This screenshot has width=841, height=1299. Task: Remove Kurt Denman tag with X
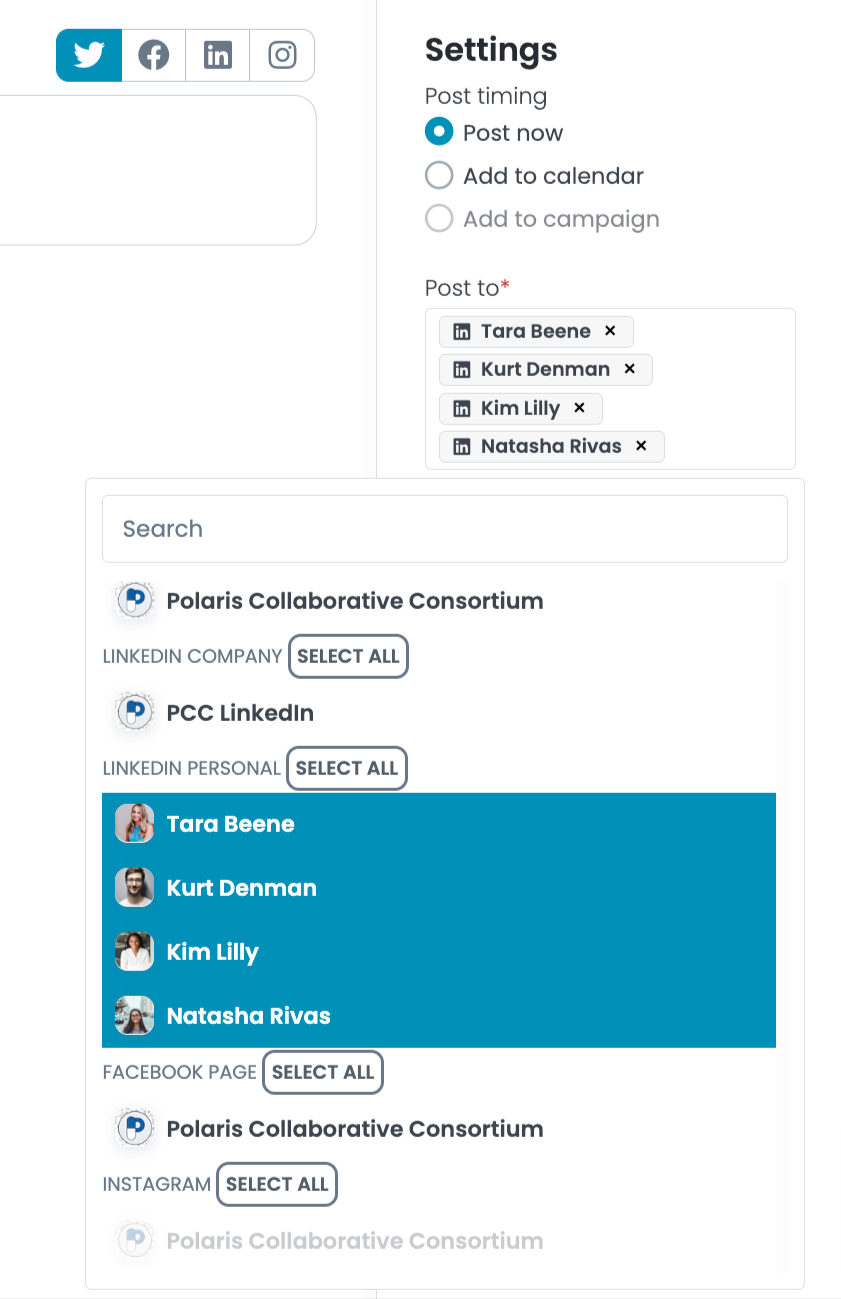[630, 369]
